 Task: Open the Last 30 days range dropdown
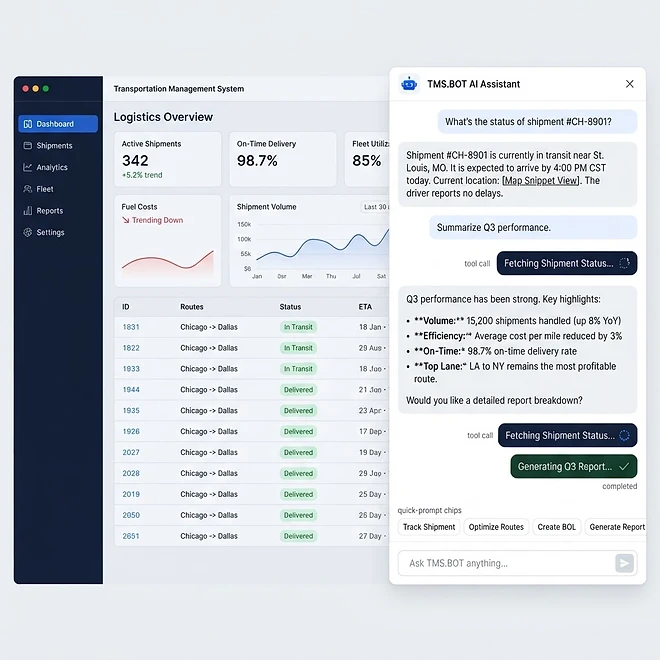click(375, 207)
